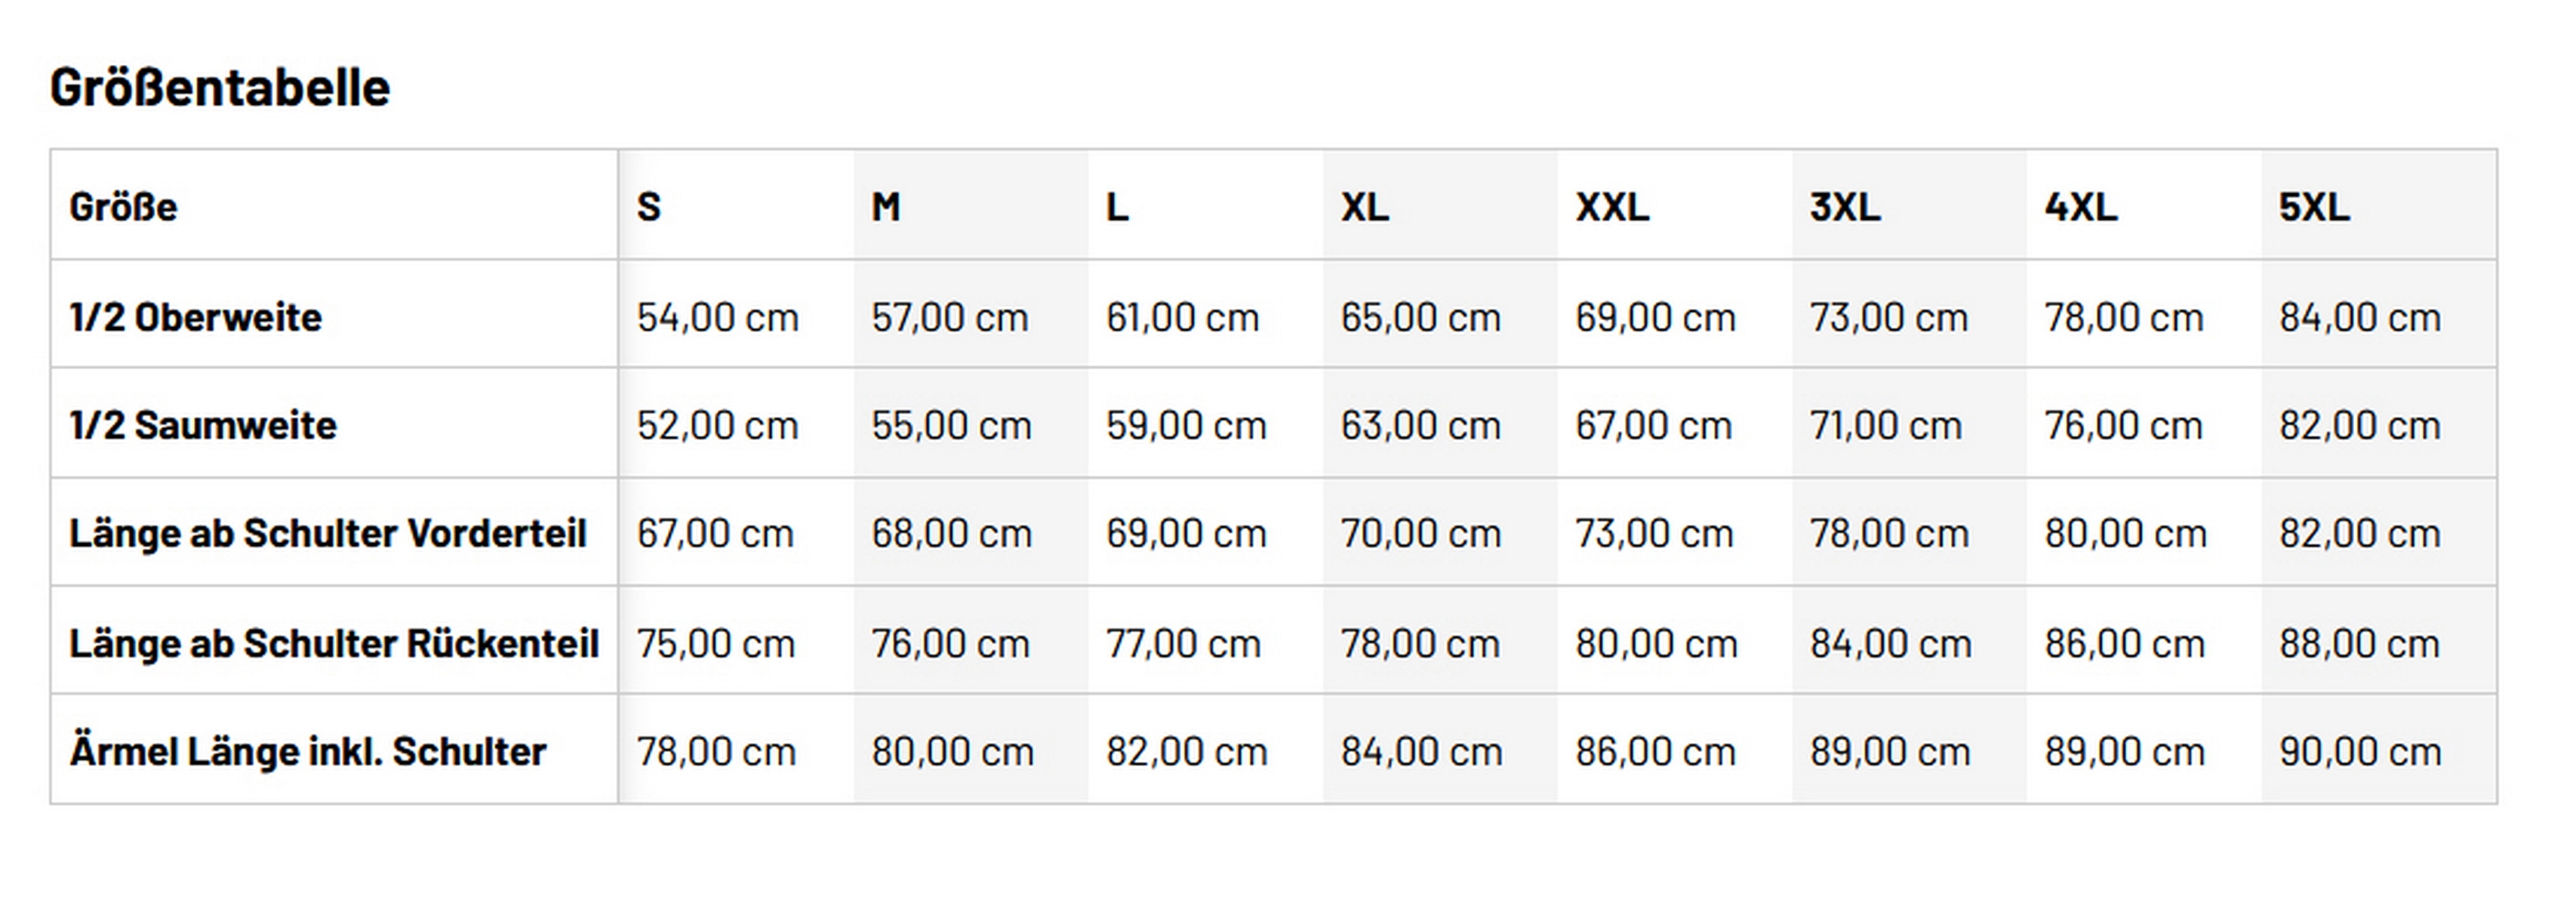Click 90,00 cm sleeve length for 5XL
Screen dimensions: 2576x906
click(2359, 751)
